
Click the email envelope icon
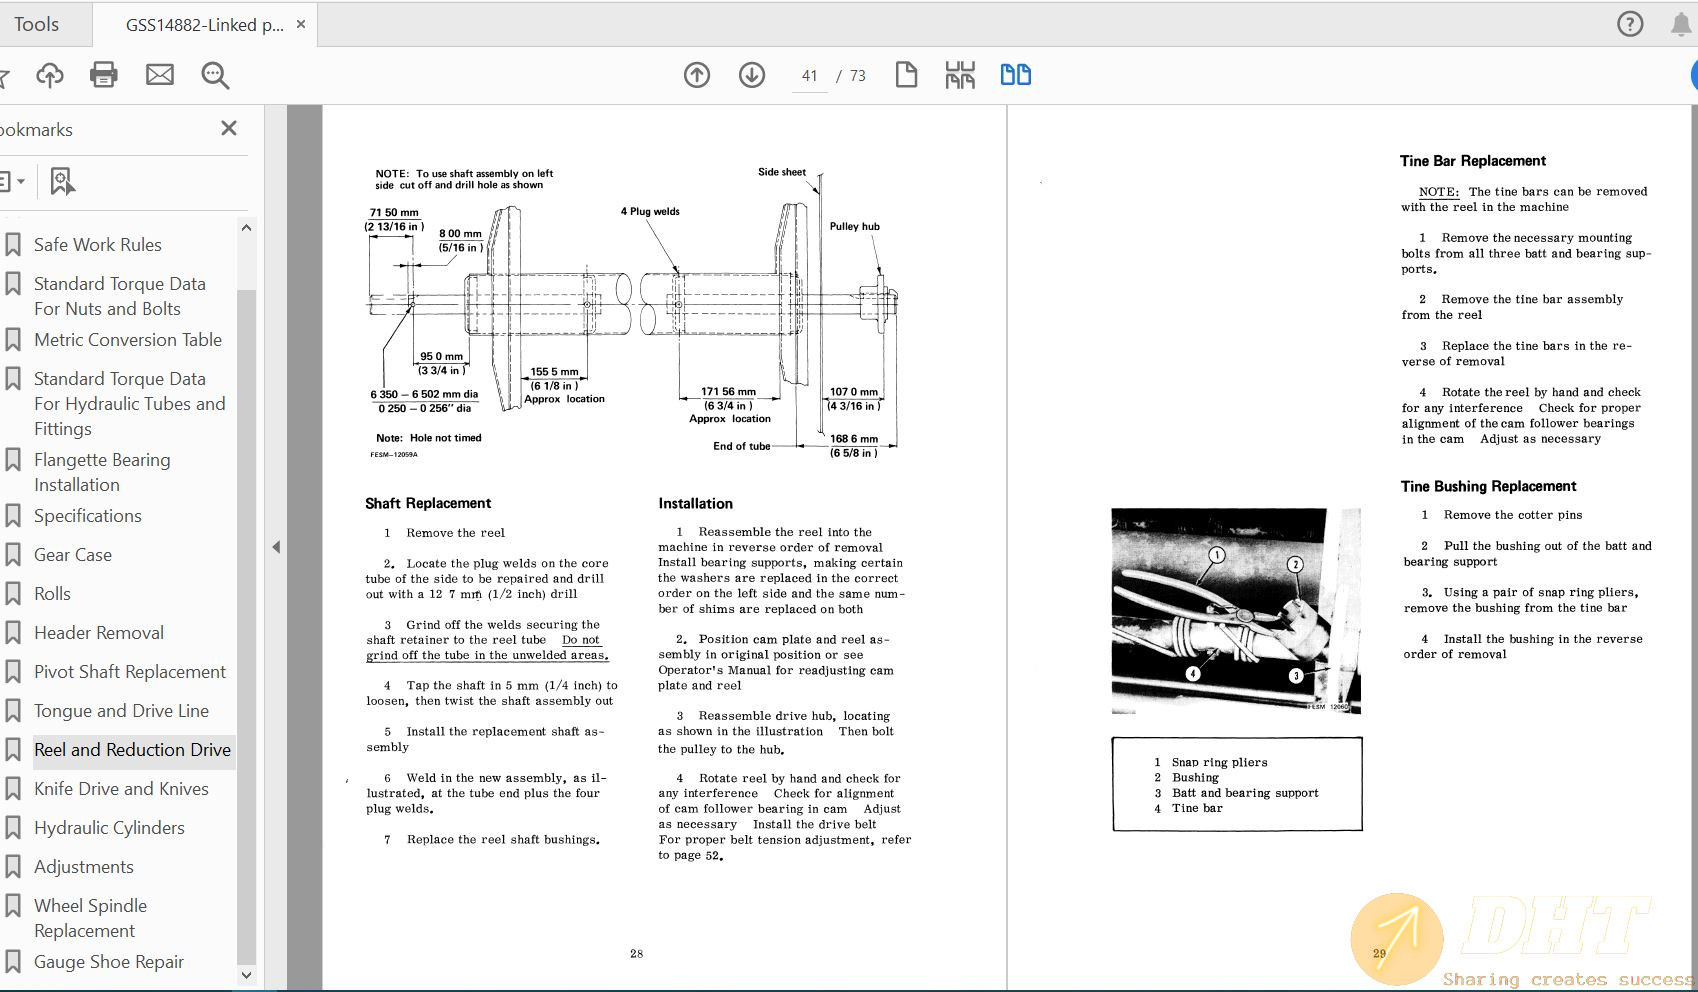(160, 75)
